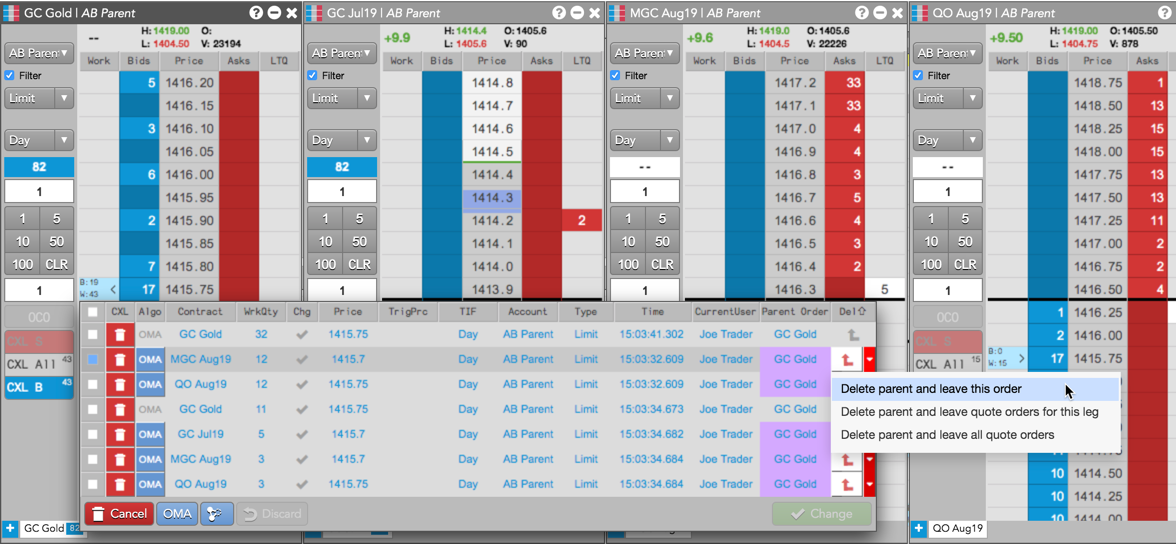This screenshot has height=544, width=1176.
Task: Open help icon in MGC Aug19 window title bar
Action: pyautogui.click(x=862, y=13)
